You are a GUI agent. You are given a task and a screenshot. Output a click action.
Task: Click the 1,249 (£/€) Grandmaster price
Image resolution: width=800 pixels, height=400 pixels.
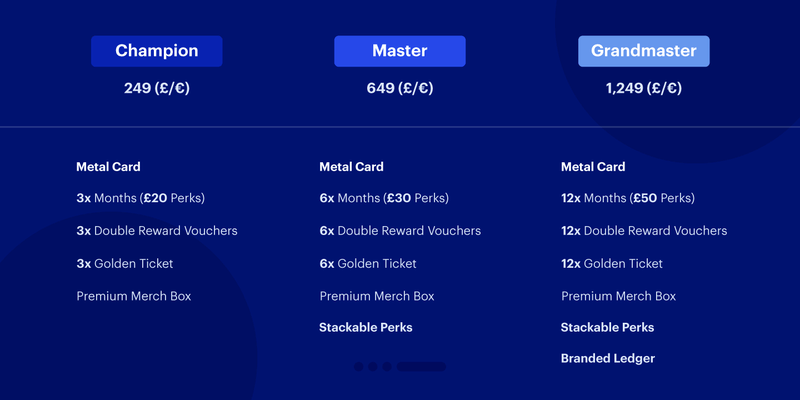pyautogui.click(x=644, y=88)
